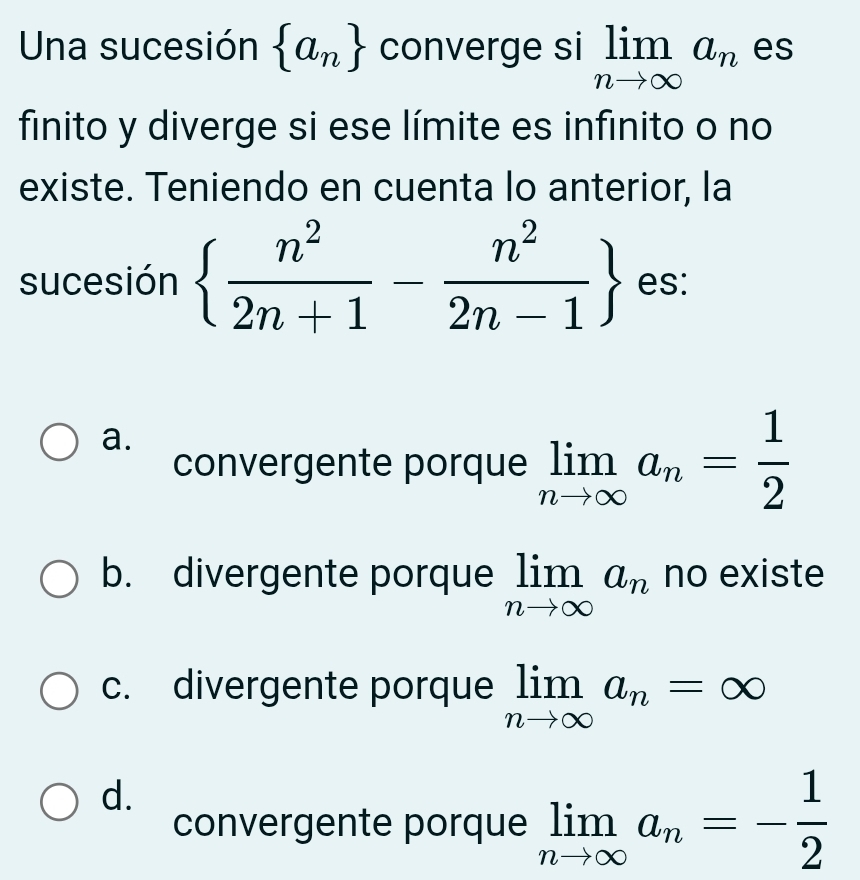Click the {a_n} symbol in the first line
The width and height of the screenshot is (860, 880).
[317, 50]
